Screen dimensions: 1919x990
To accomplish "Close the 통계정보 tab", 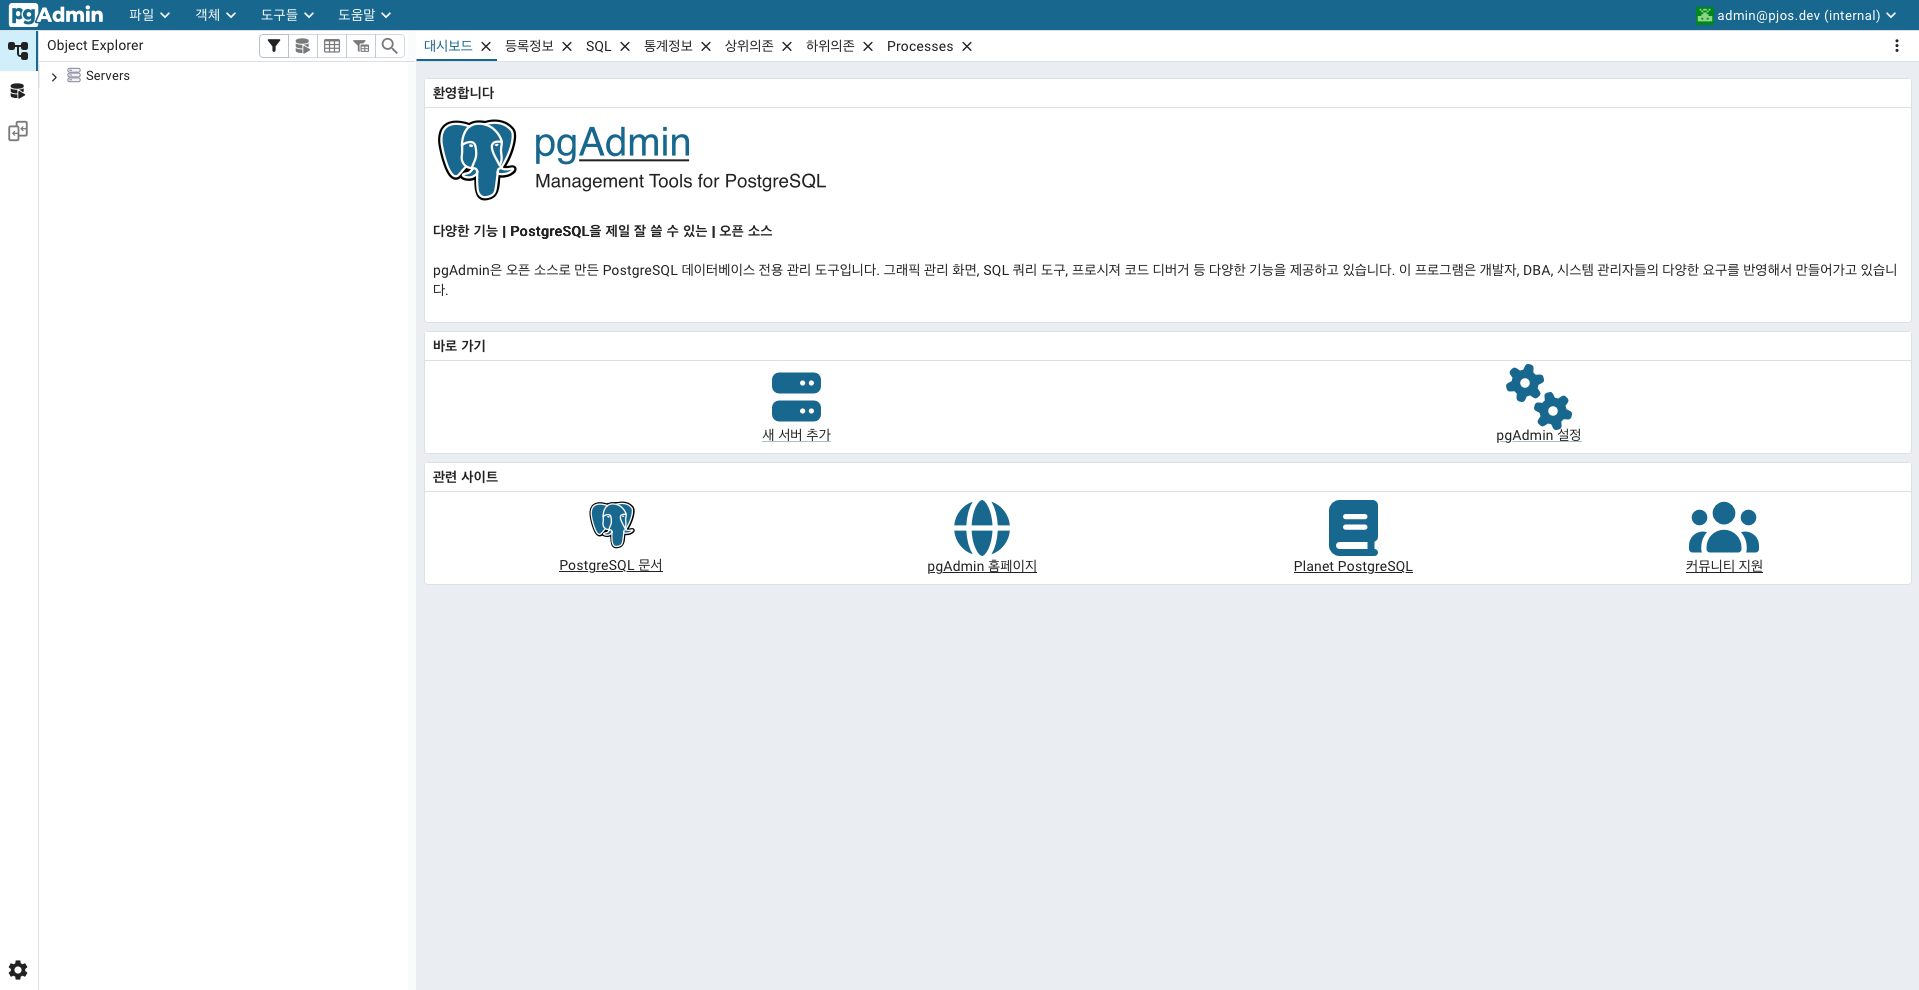I will pos(706,46).
